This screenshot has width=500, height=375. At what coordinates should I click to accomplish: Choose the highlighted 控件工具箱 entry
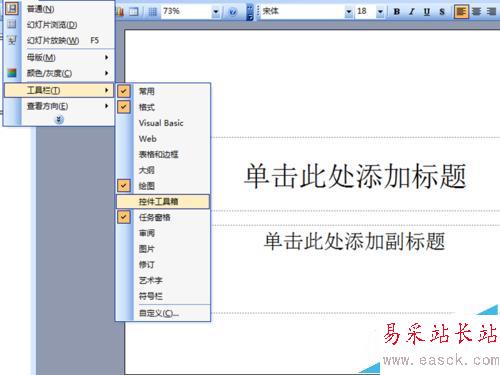point(163,201)
